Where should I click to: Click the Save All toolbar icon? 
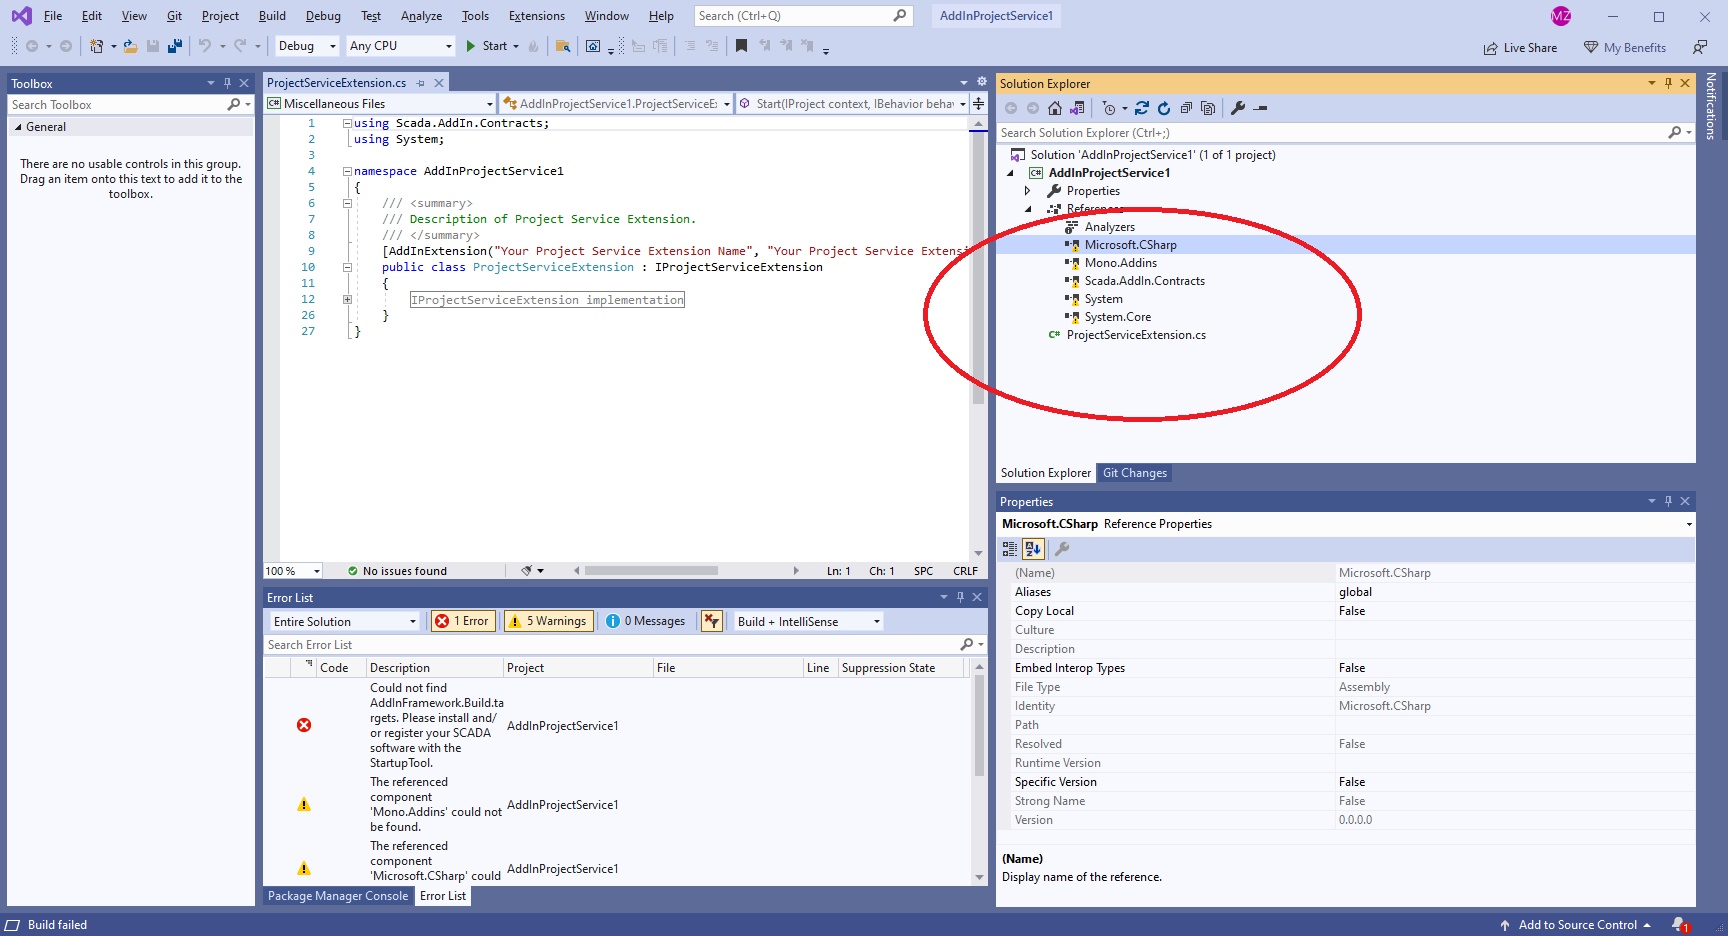(x=175, y=46)
